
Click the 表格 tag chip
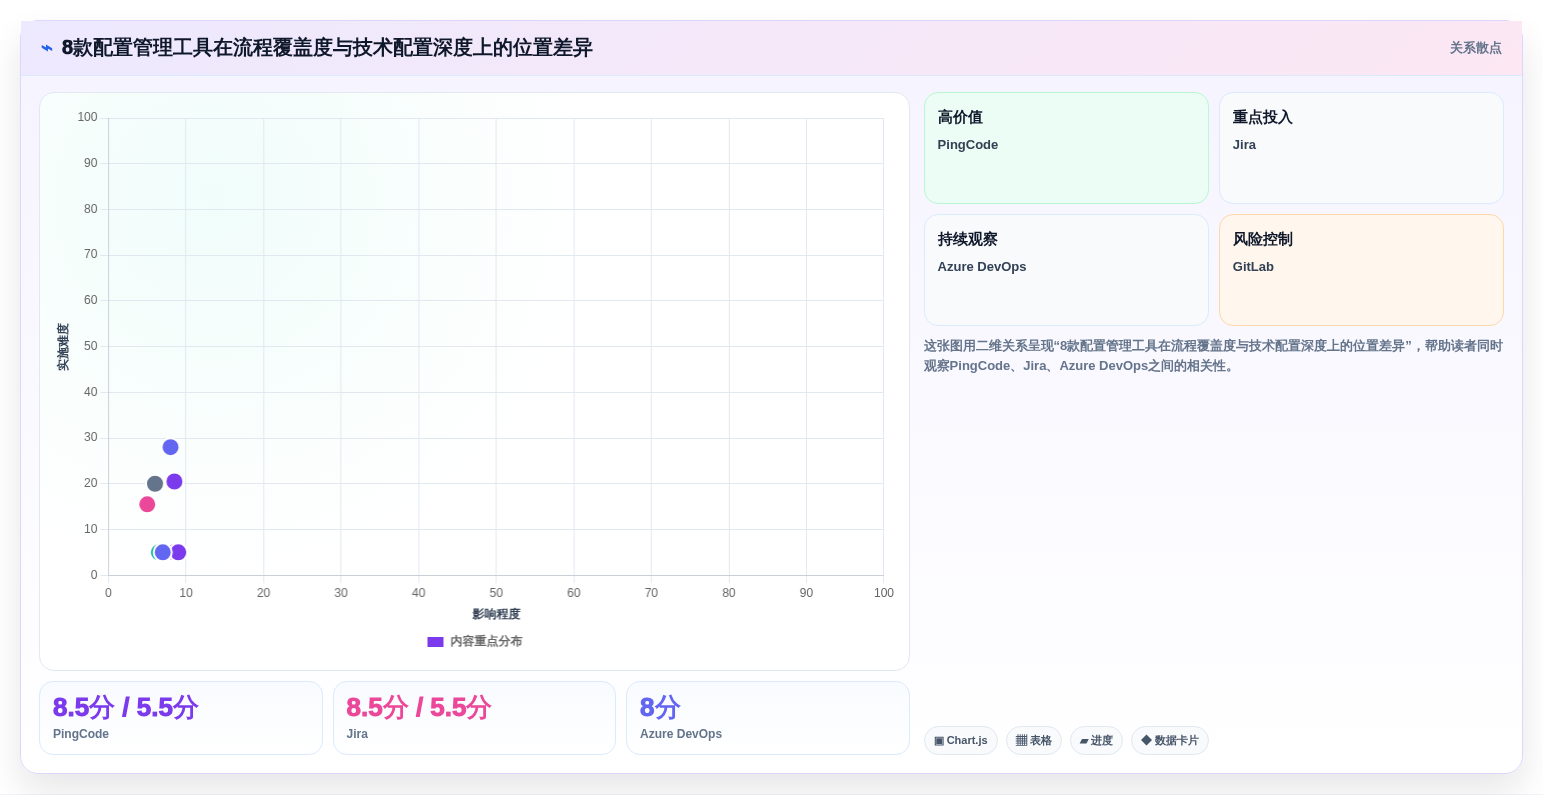[1034, 741]
